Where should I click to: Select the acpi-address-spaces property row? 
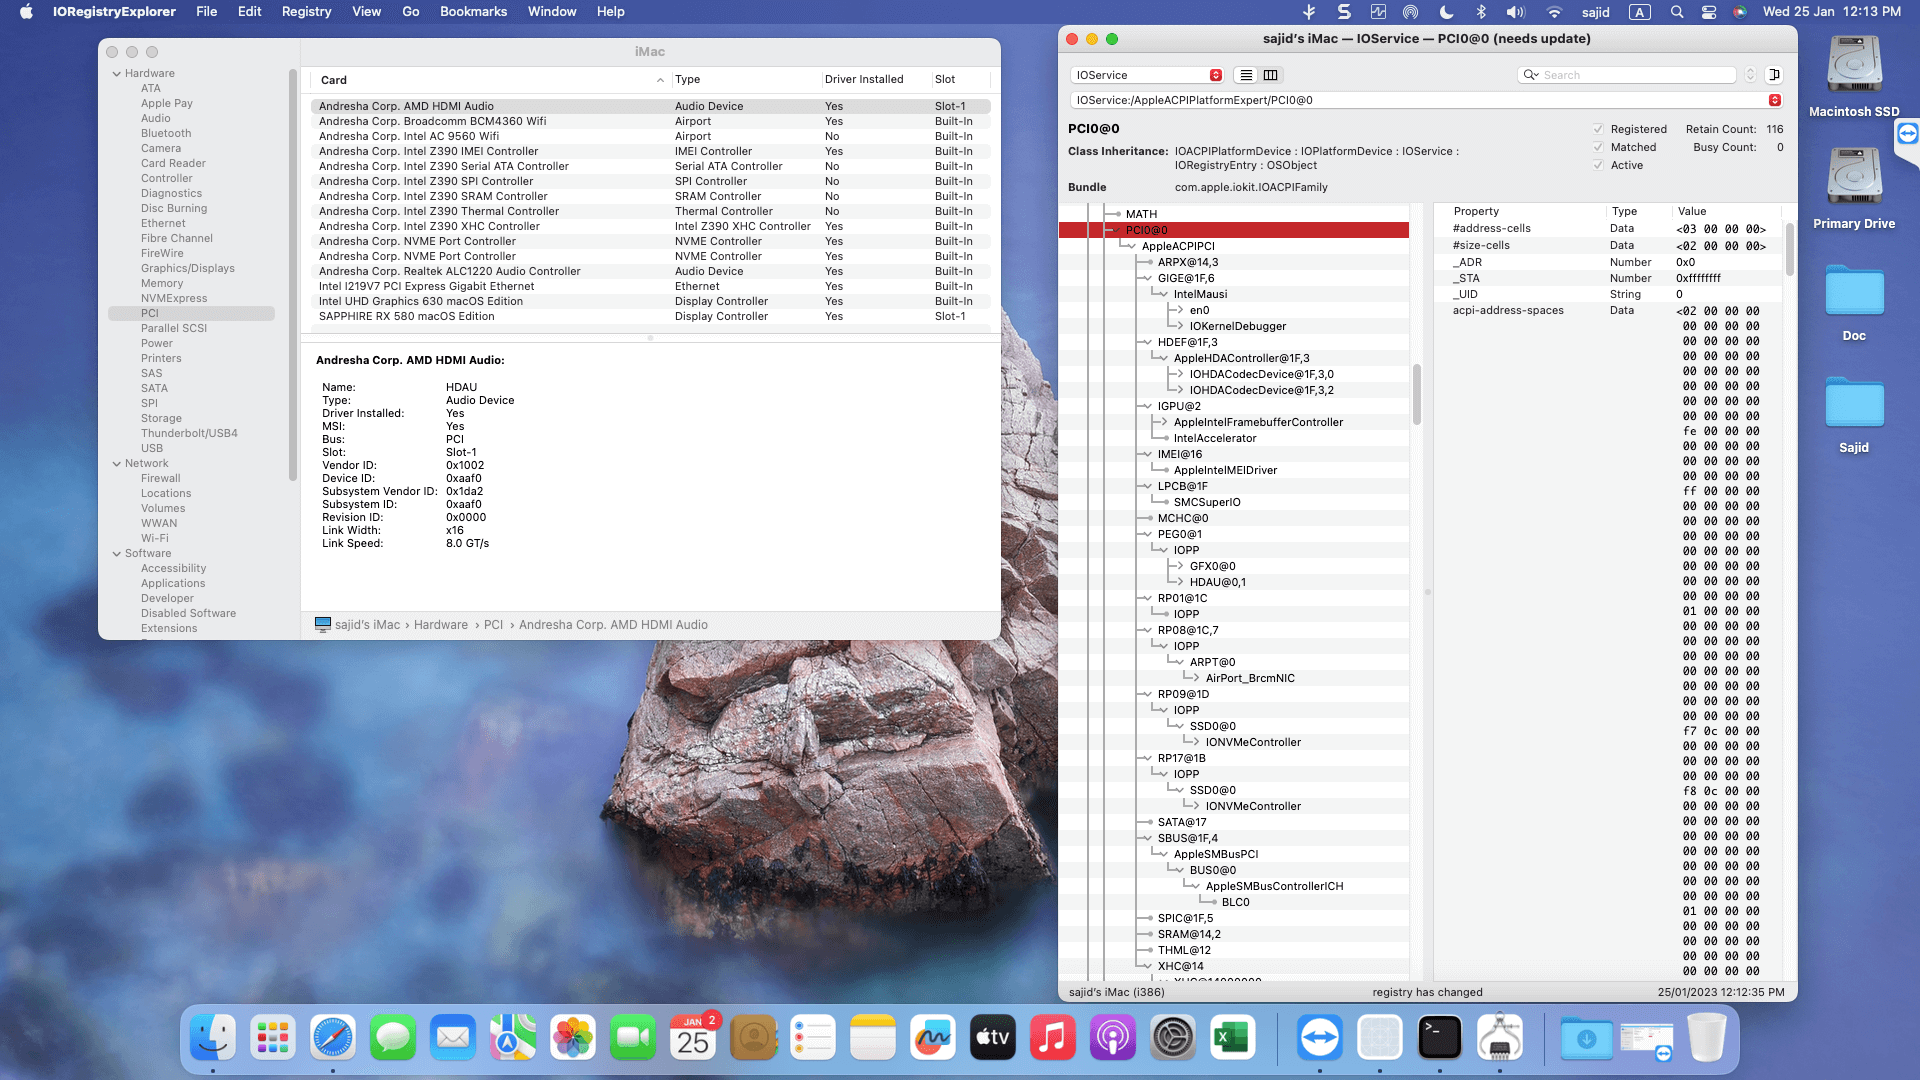click(x=1607, y=311)
